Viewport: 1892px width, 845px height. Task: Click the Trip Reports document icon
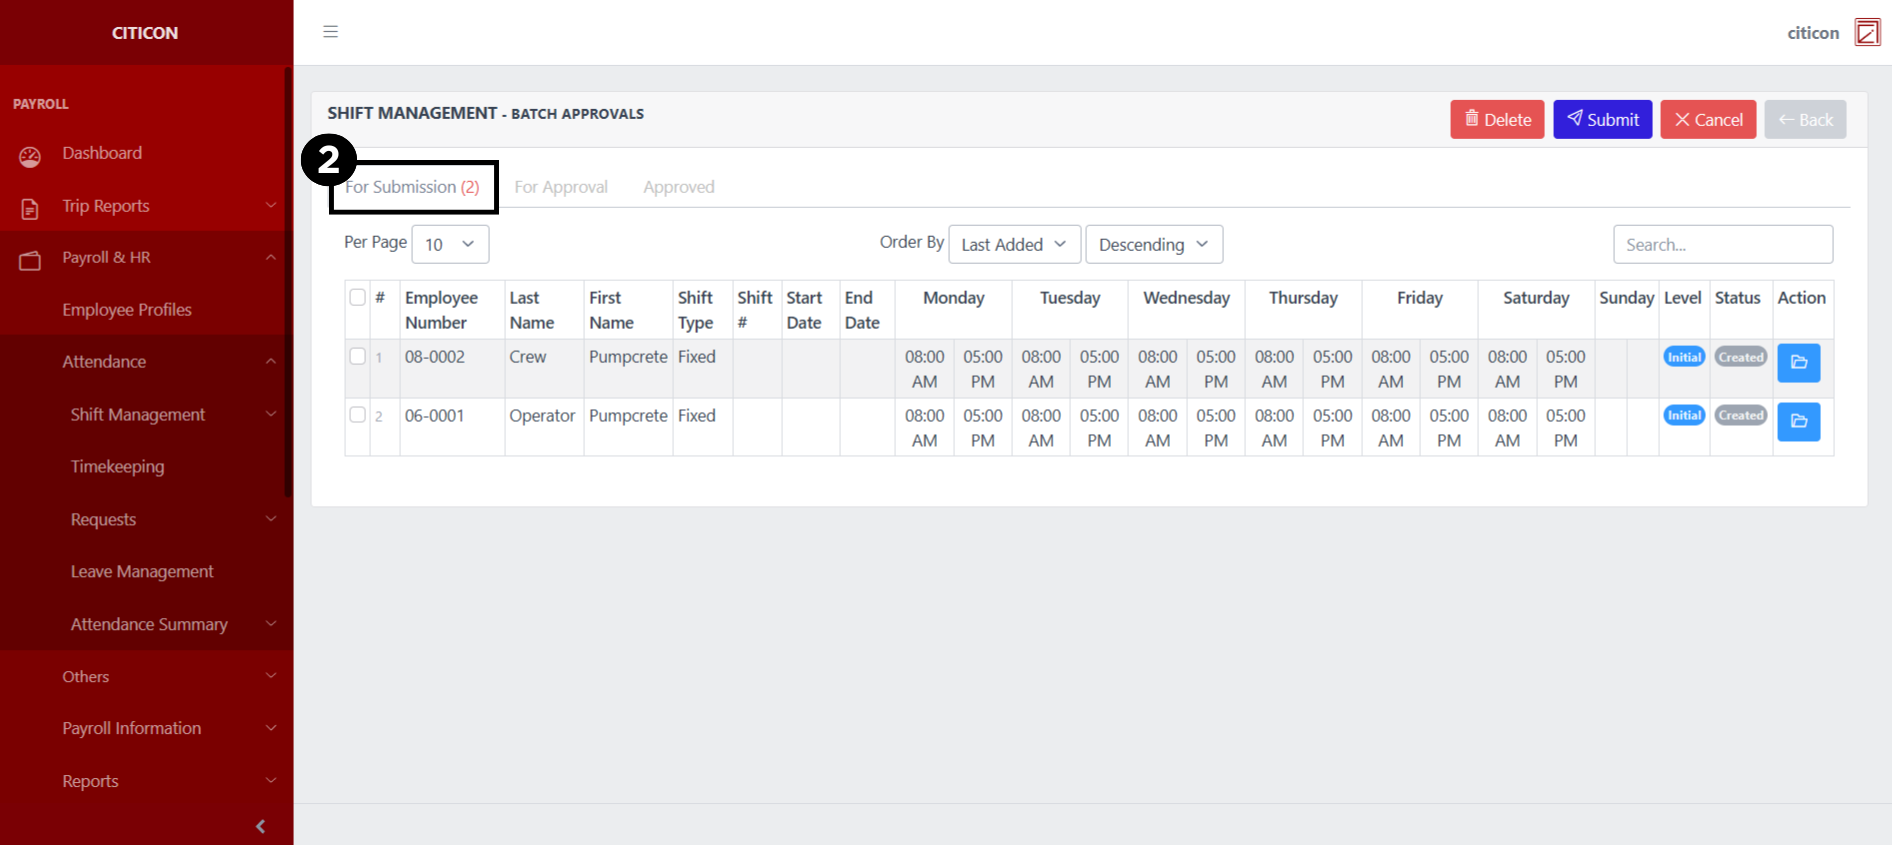(x=30, y=208)
